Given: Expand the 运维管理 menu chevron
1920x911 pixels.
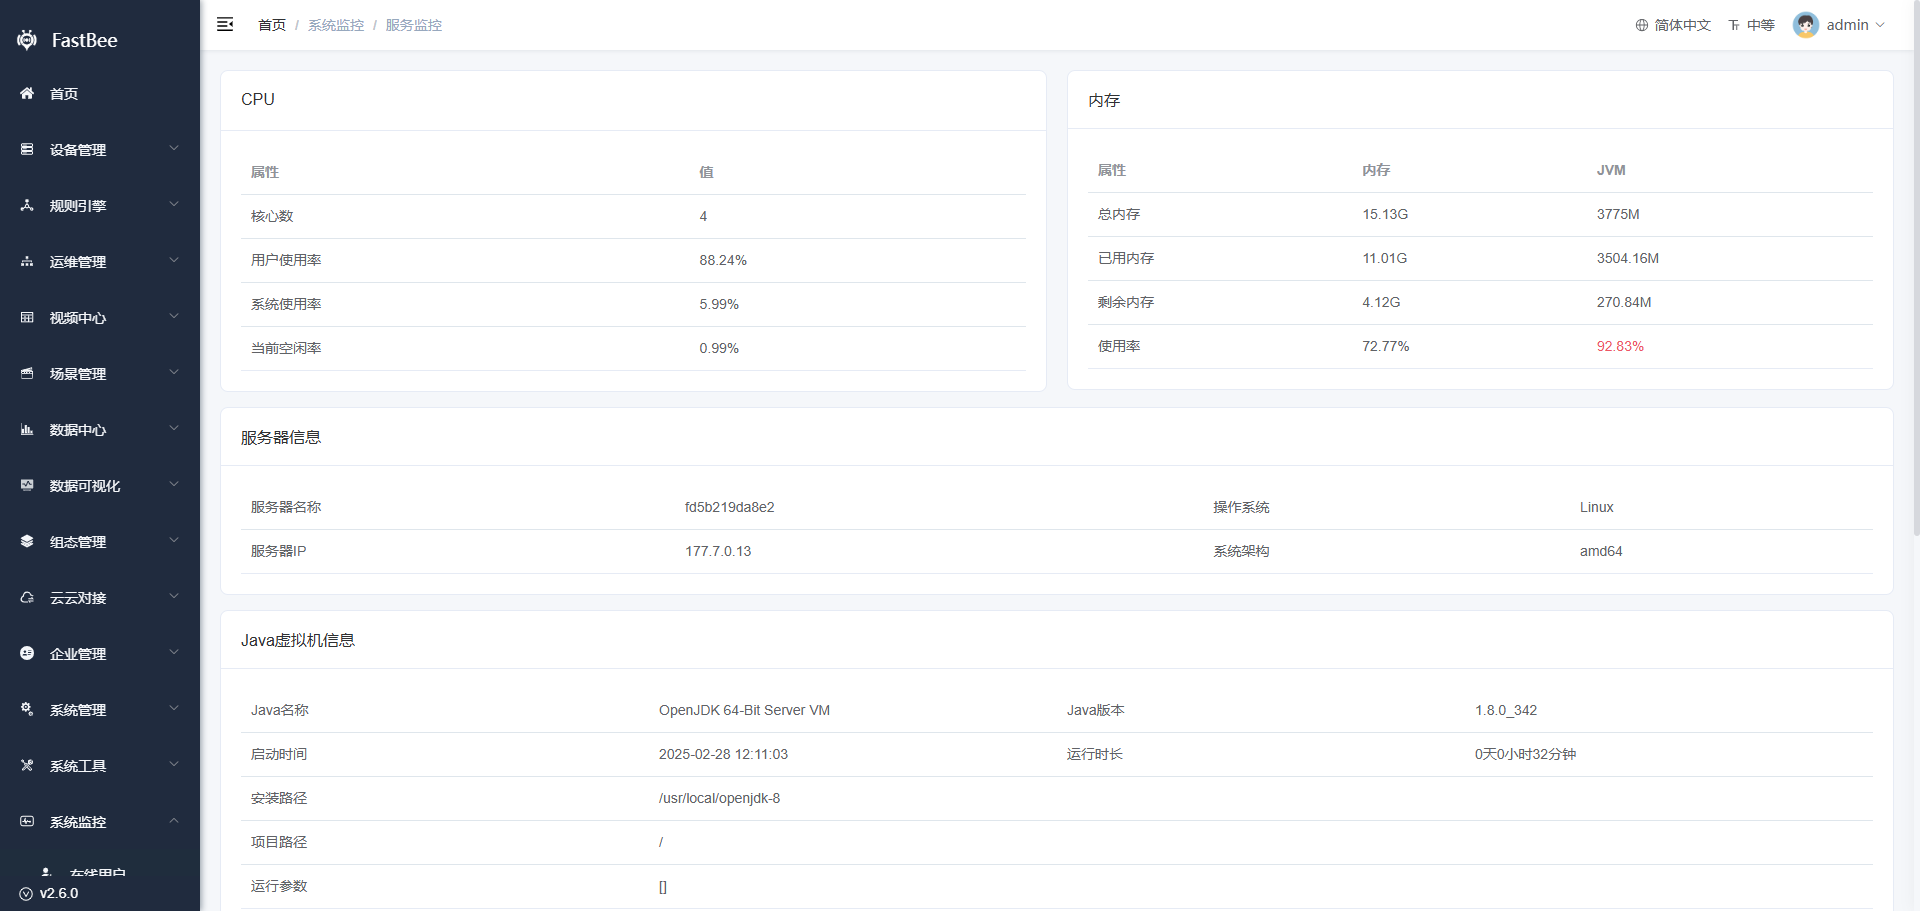Looking at the screenshot, I should click(174, 260).
